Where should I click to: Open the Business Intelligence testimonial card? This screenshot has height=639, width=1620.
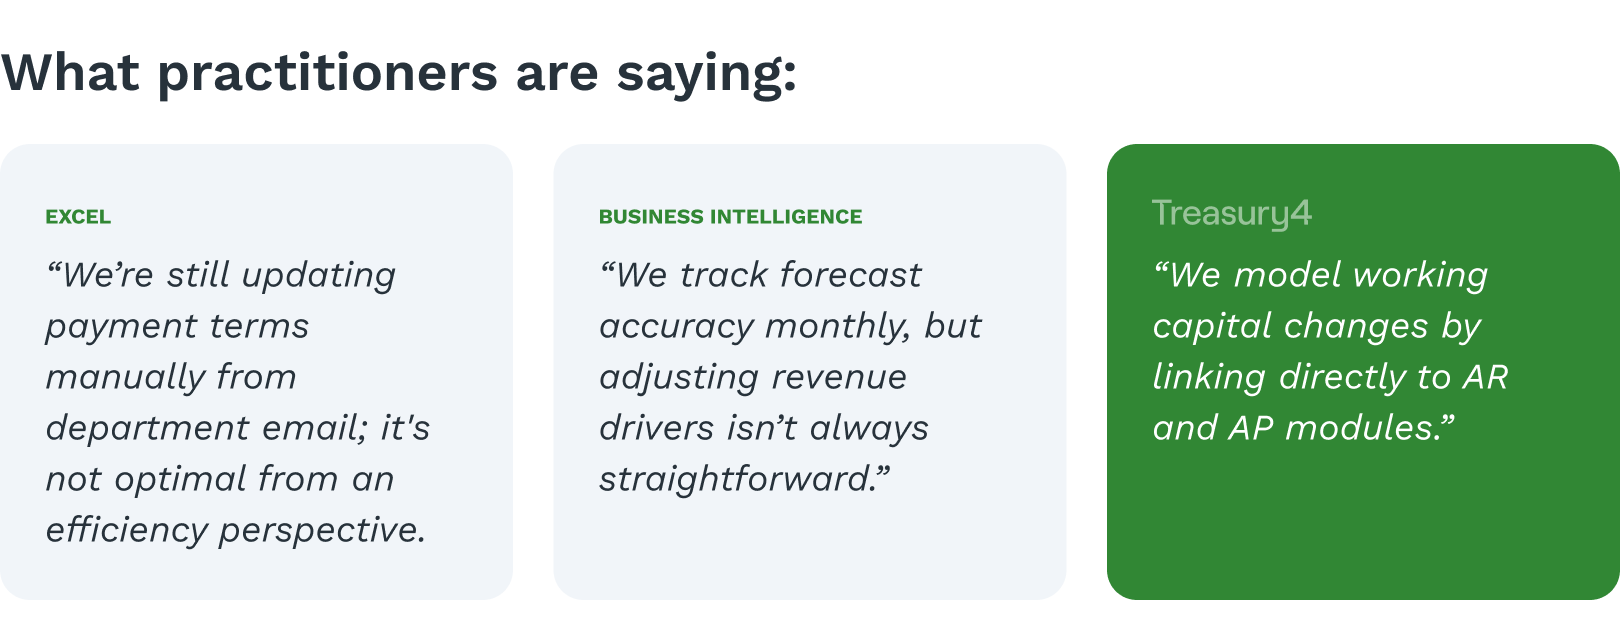[x=810, y=372]
